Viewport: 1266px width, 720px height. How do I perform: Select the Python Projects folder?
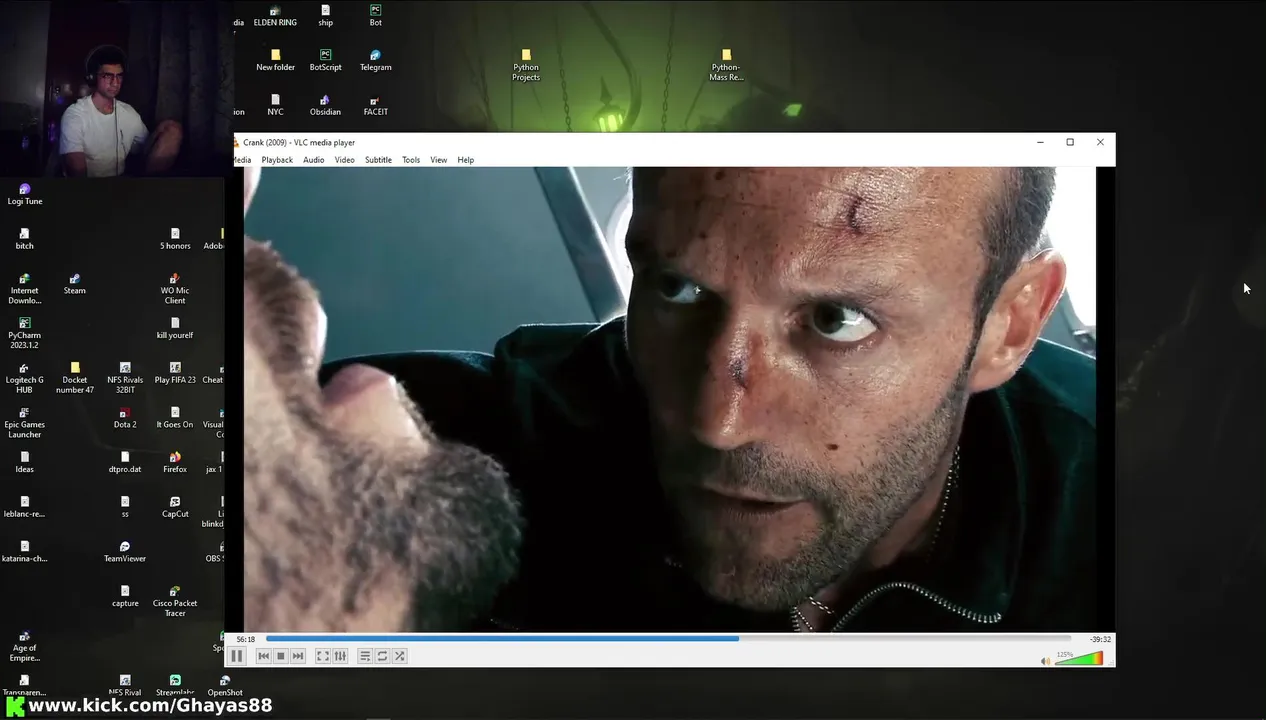(x=526, y=65)
